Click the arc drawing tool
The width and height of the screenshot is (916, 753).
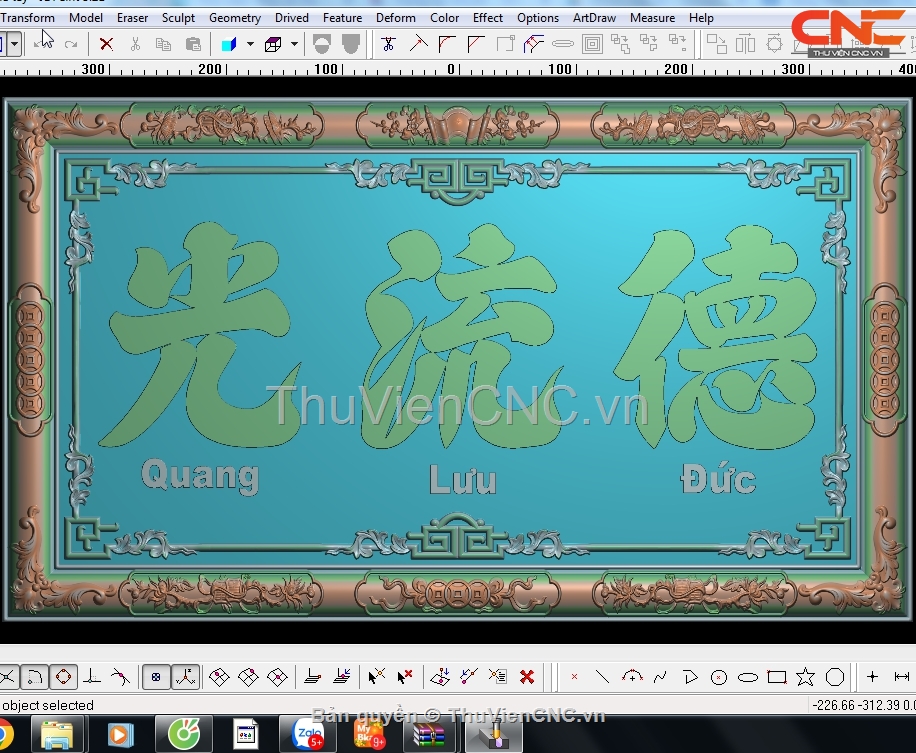coord(631,677)
